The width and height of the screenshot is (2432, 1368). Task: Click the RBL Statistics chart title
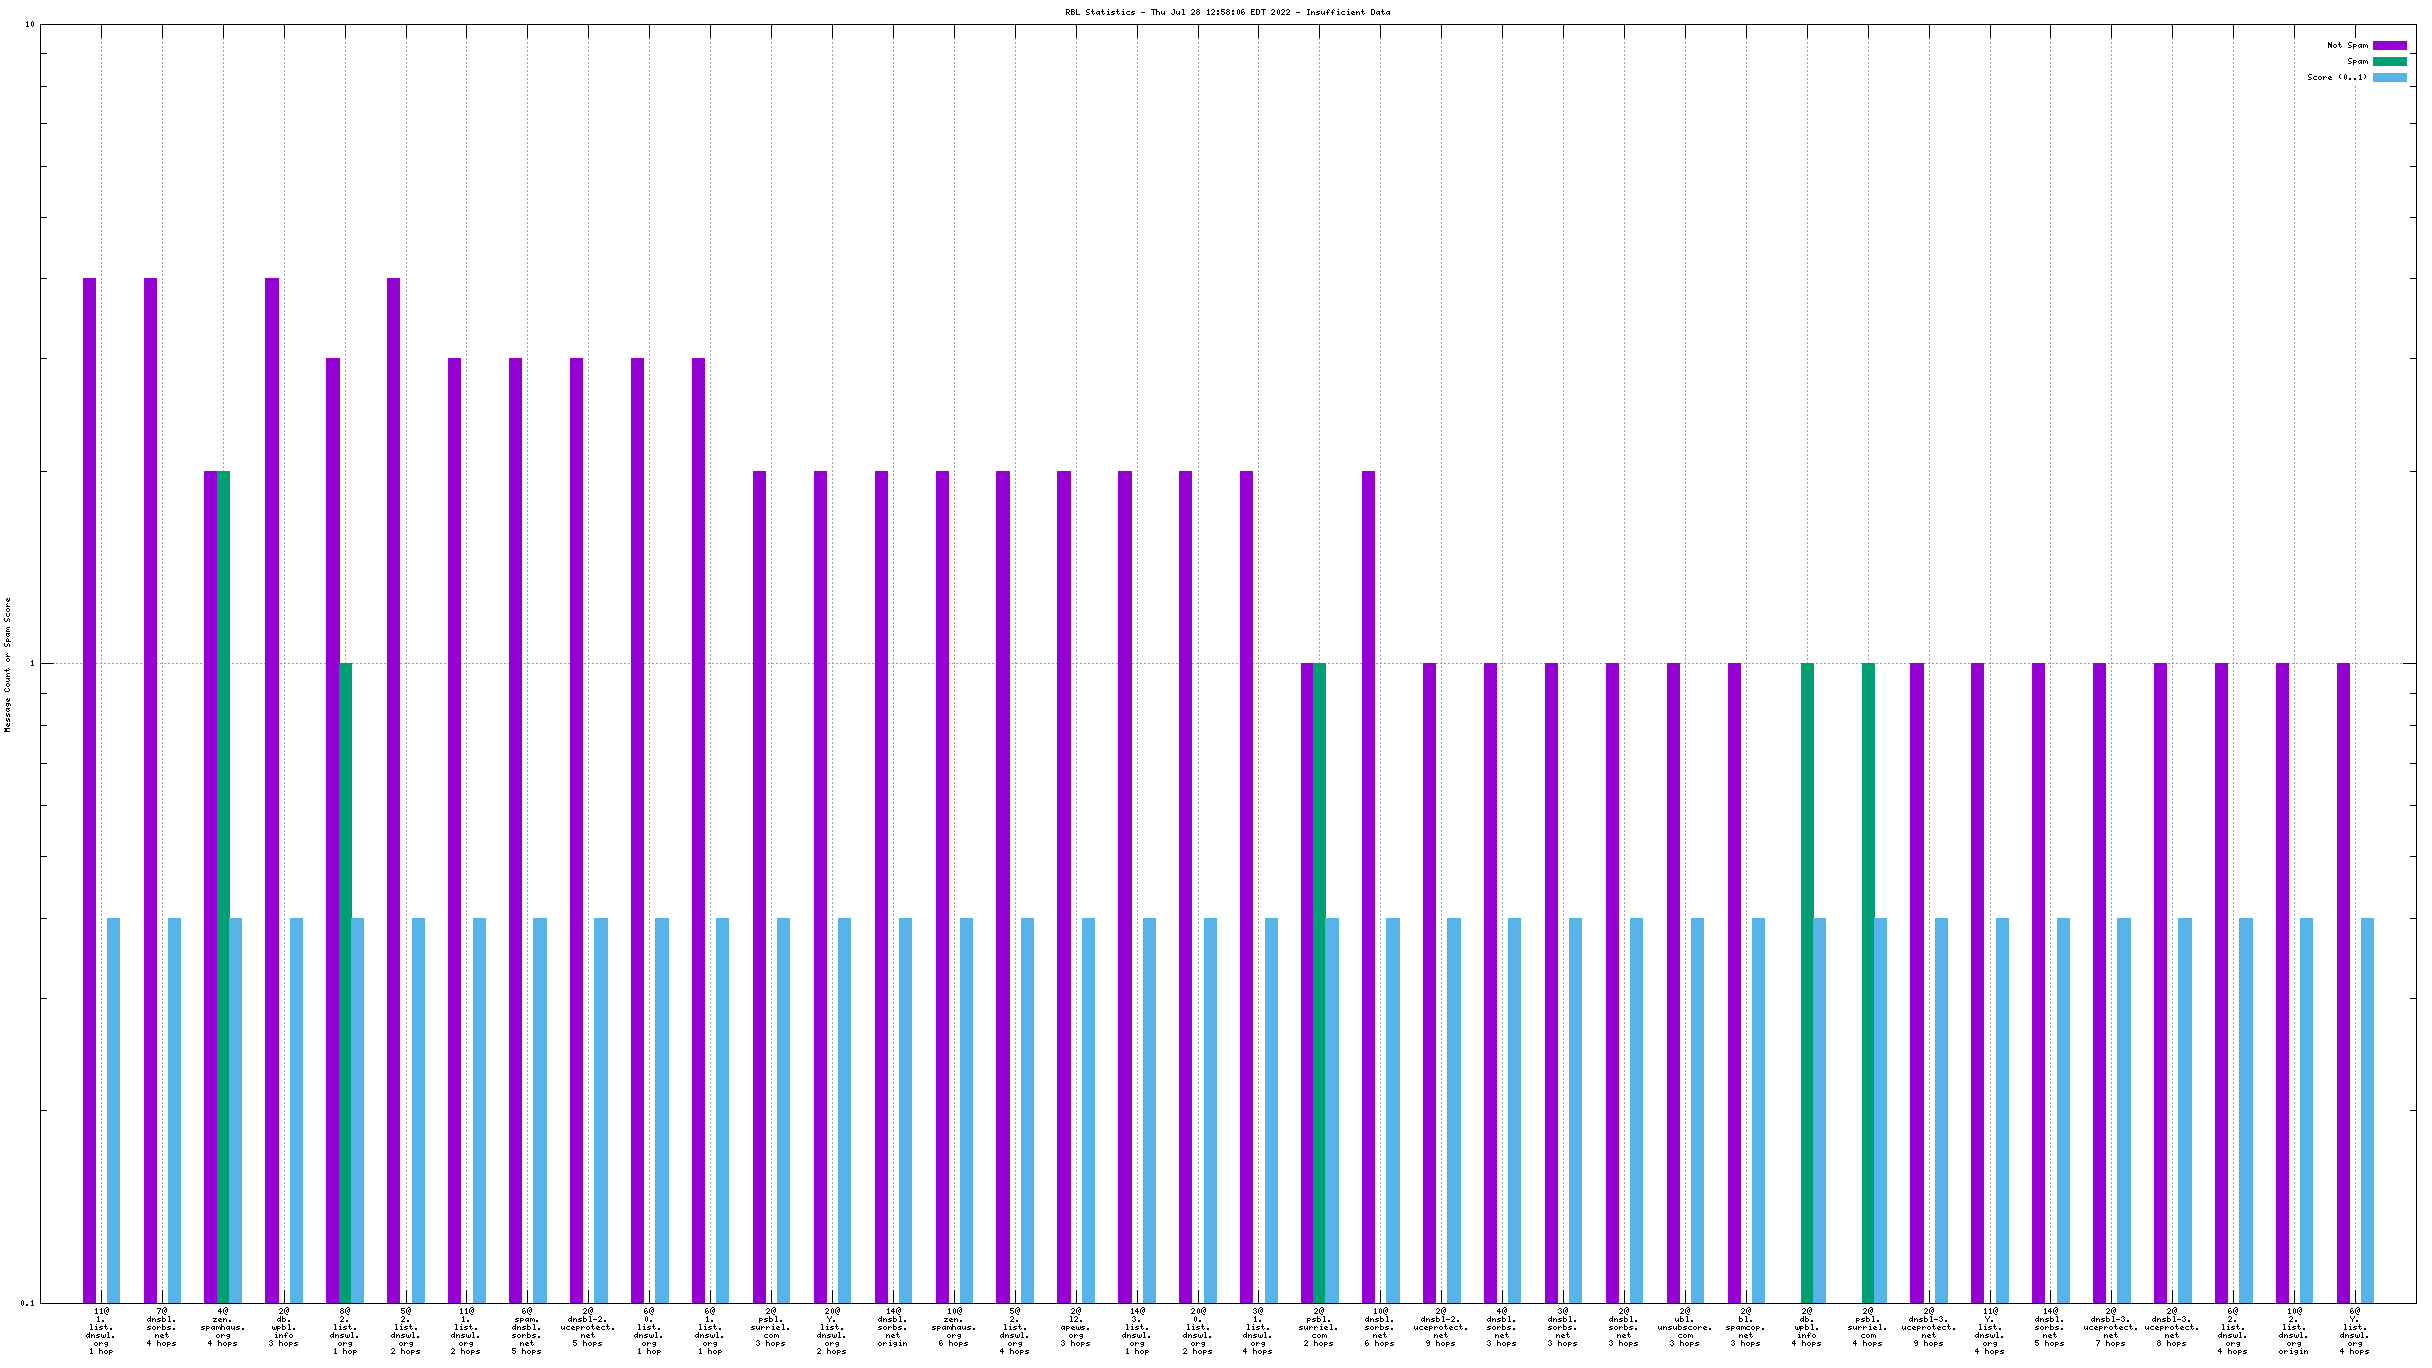coord(1227,12)
